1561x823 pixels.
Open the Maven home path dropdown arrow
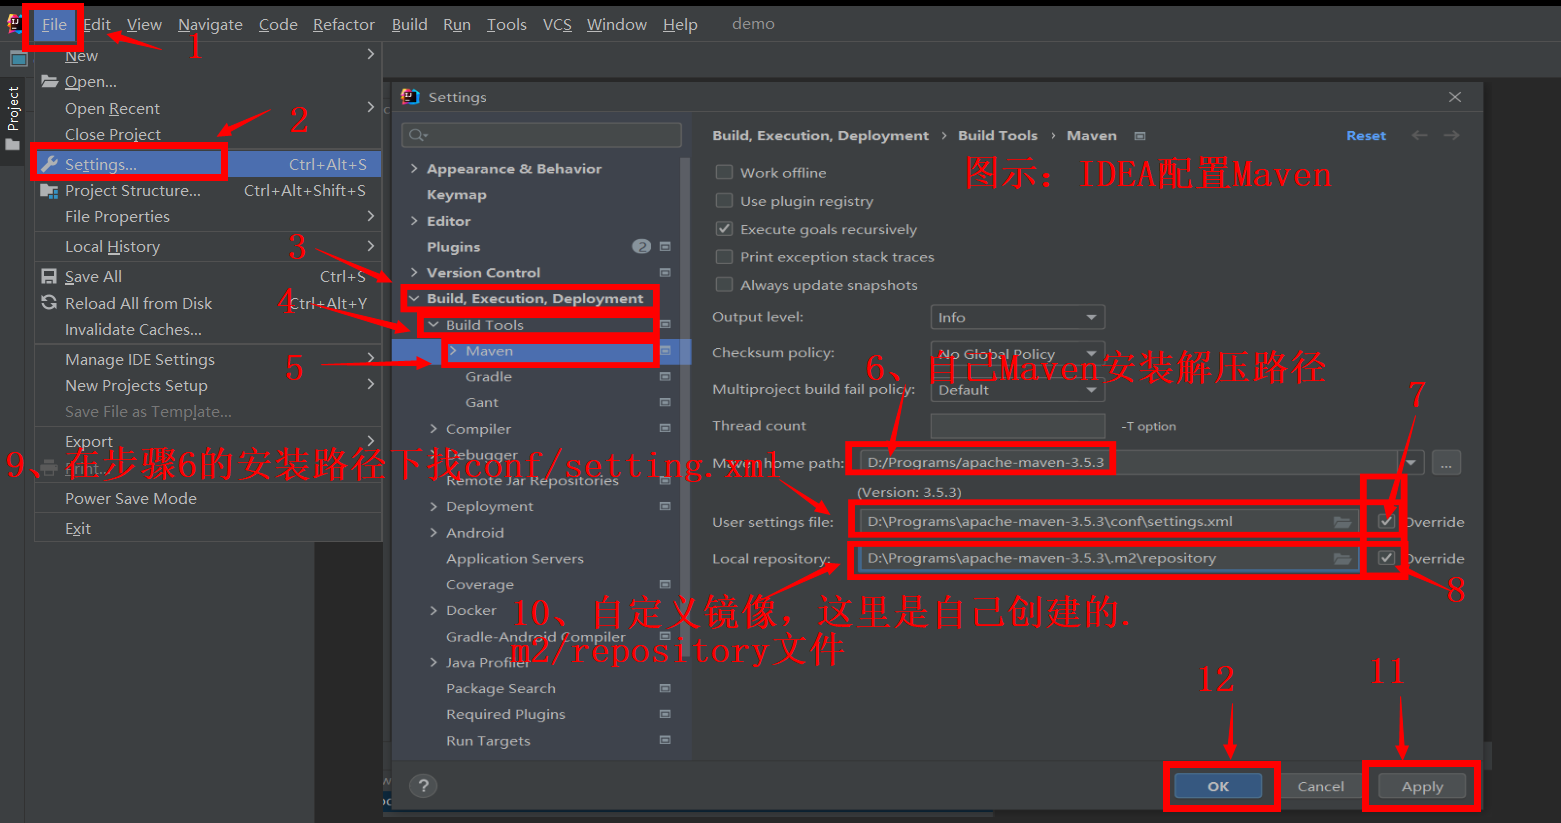point(1411,463)
